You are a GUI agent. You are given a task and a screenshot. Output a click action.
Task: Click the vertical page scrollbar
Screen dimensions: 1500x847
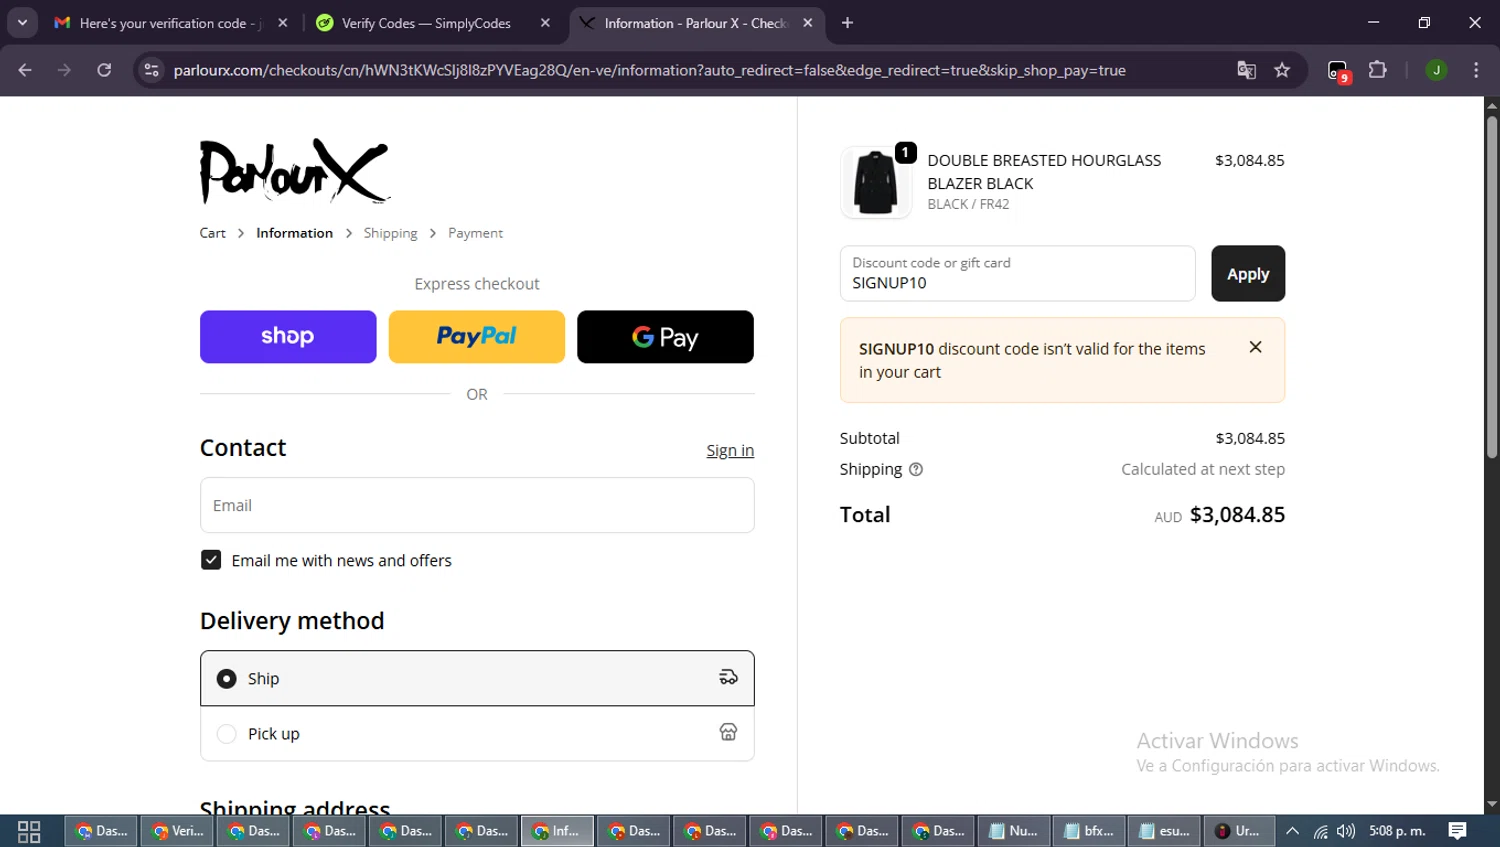pos(1492,288)
